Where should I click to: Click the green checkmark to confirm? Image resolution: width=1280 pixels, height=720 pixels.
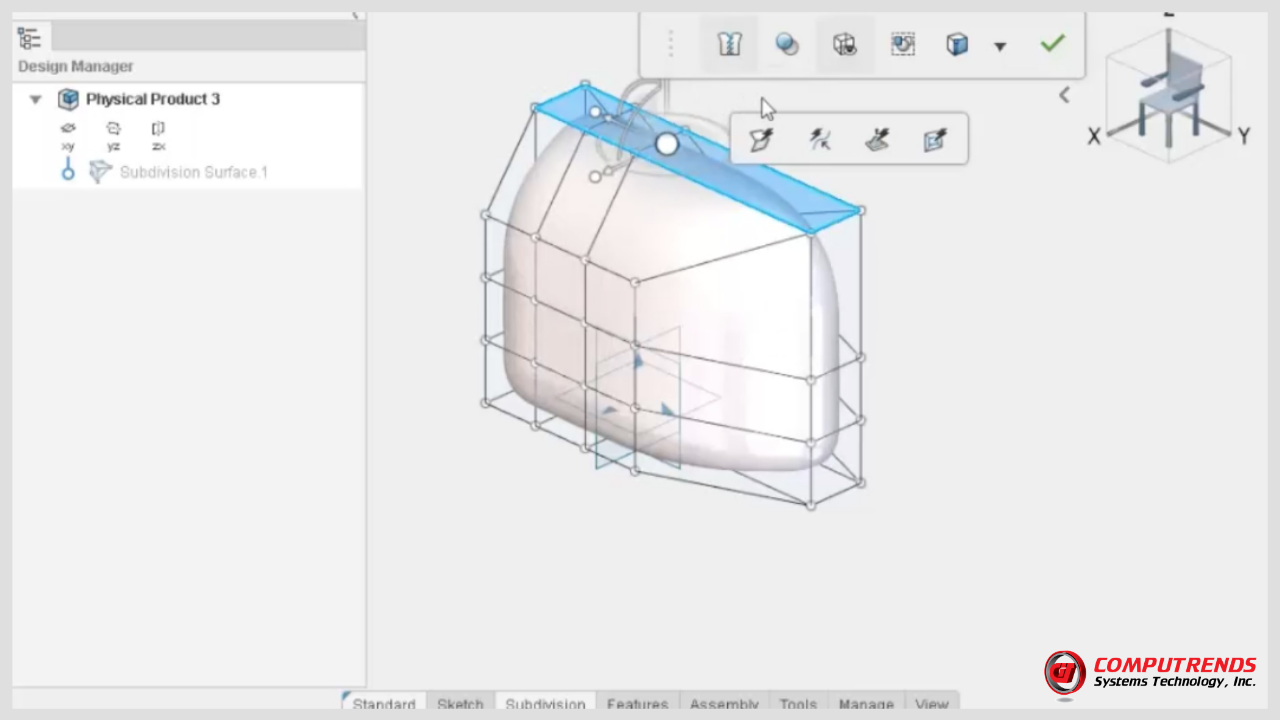pos(1052,44)
